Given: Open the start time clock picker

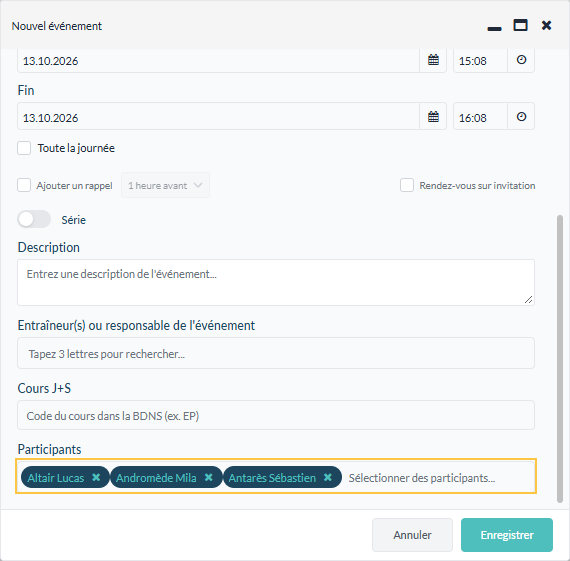Looking at the screenshot, I should pyautogui.click(x=521, y=60).
